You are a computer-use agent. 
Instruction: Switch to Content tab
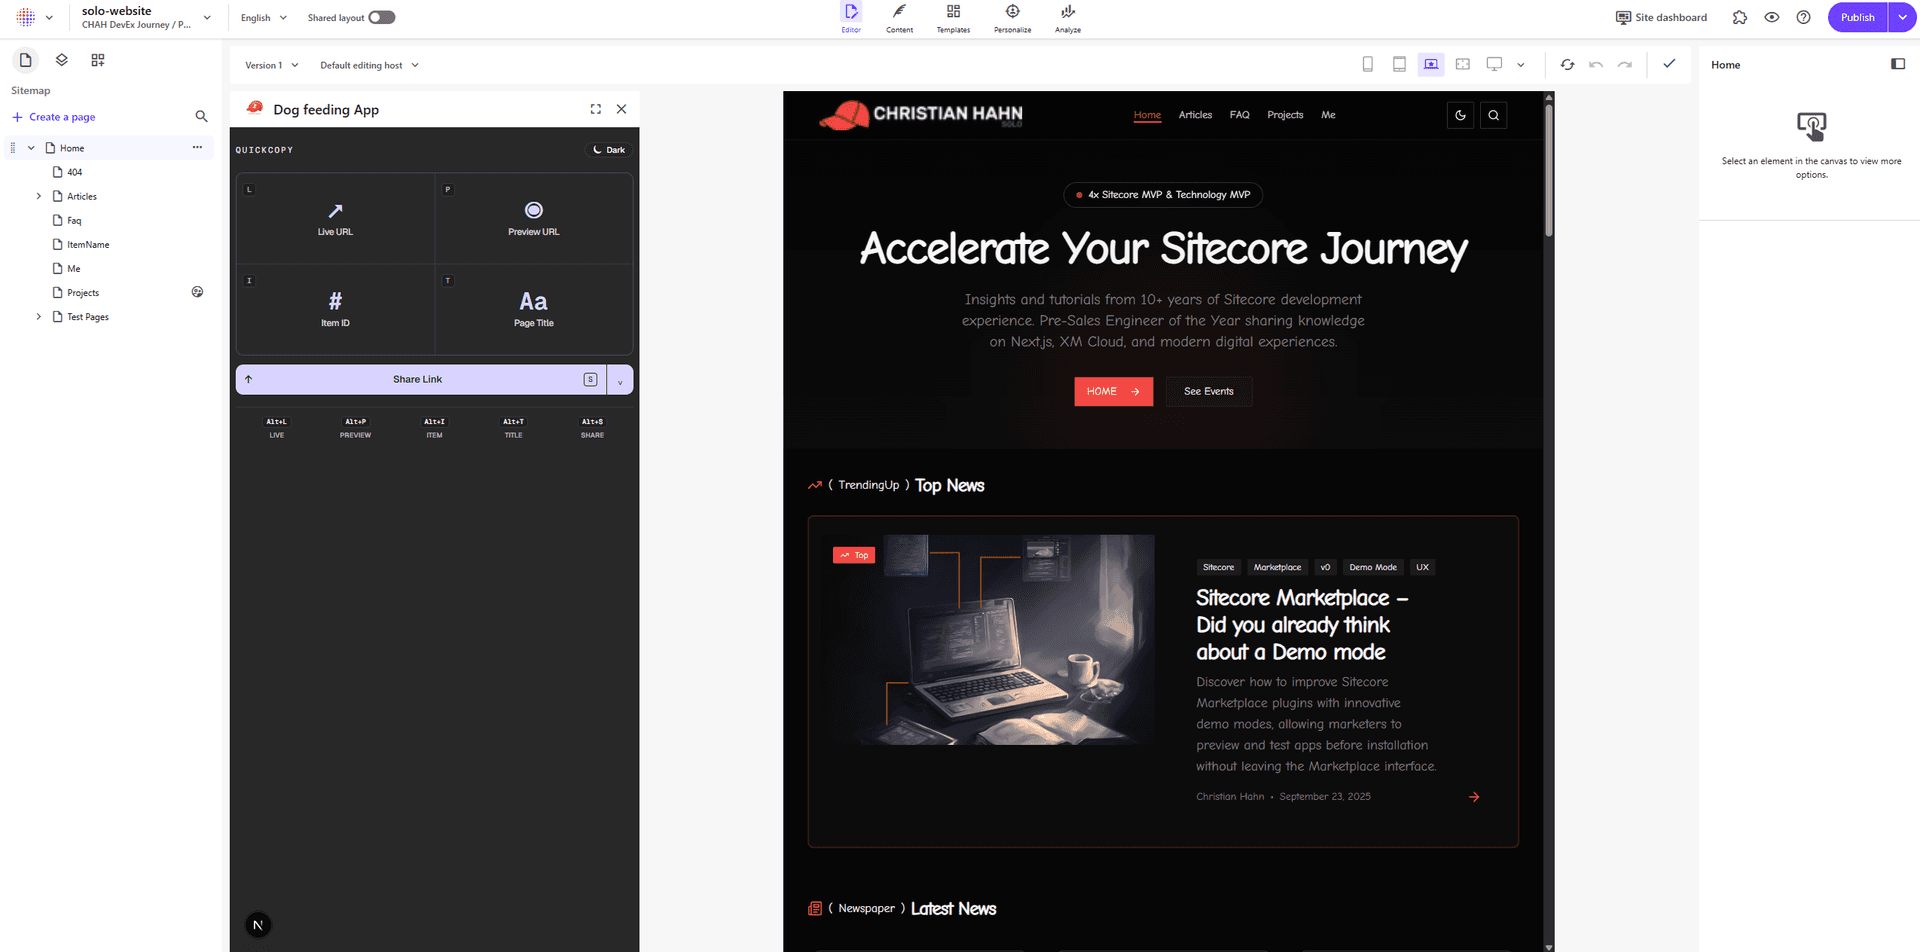(x=900, y=17)
